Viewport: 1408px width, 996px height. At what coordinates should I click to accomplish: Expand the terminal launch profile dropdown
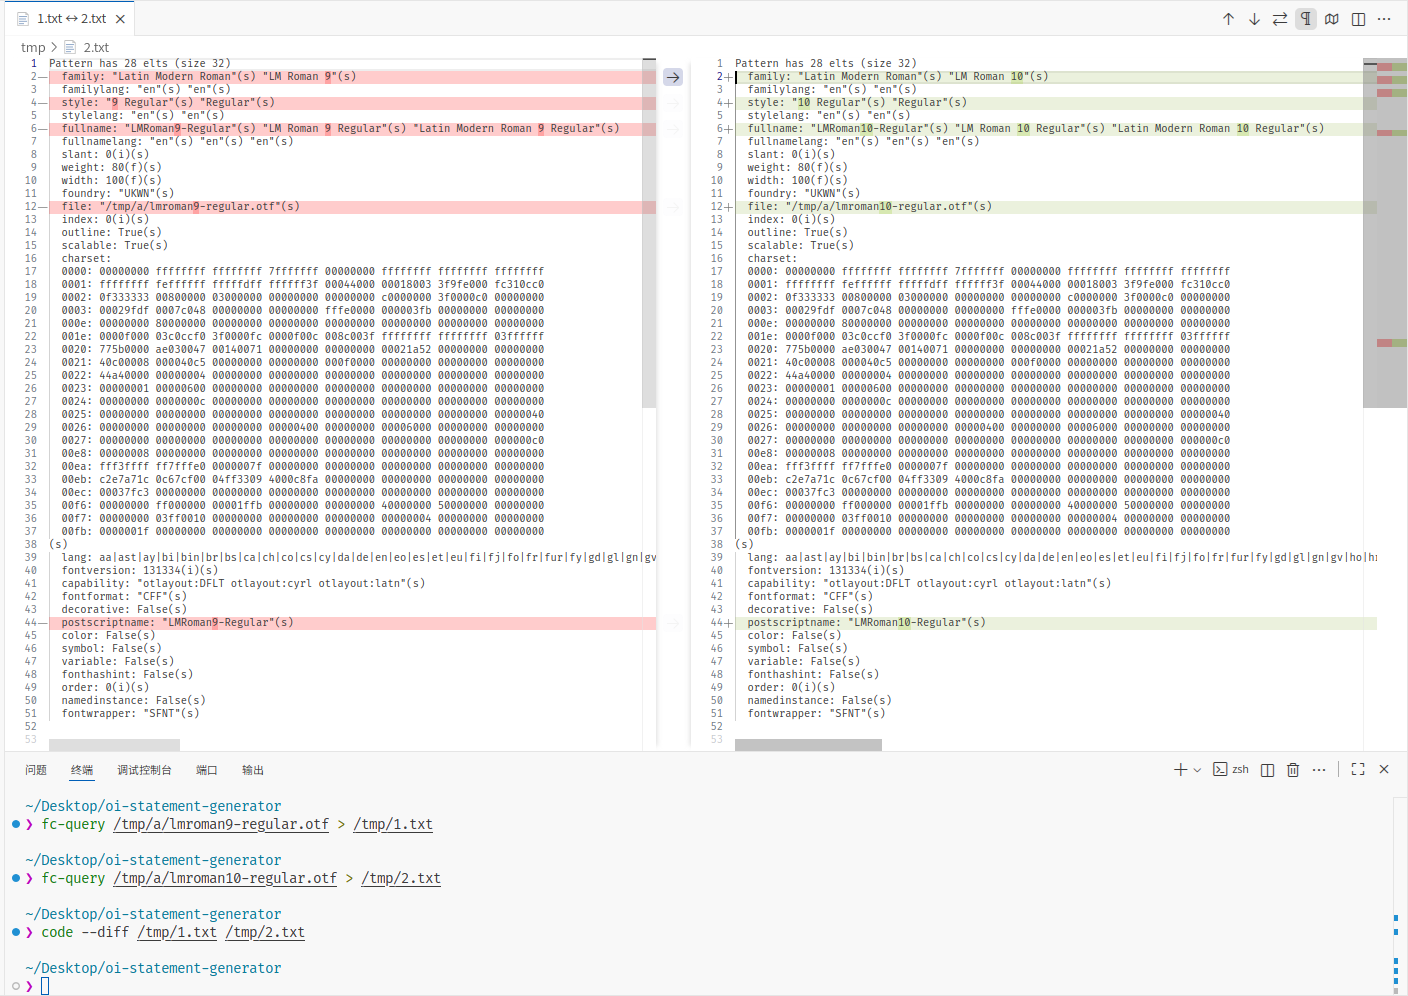[1197, 770]
